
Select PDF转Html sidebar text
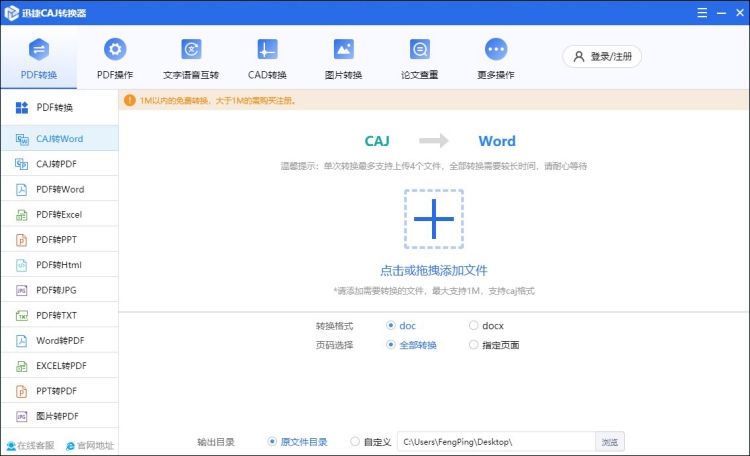(59, 265)
